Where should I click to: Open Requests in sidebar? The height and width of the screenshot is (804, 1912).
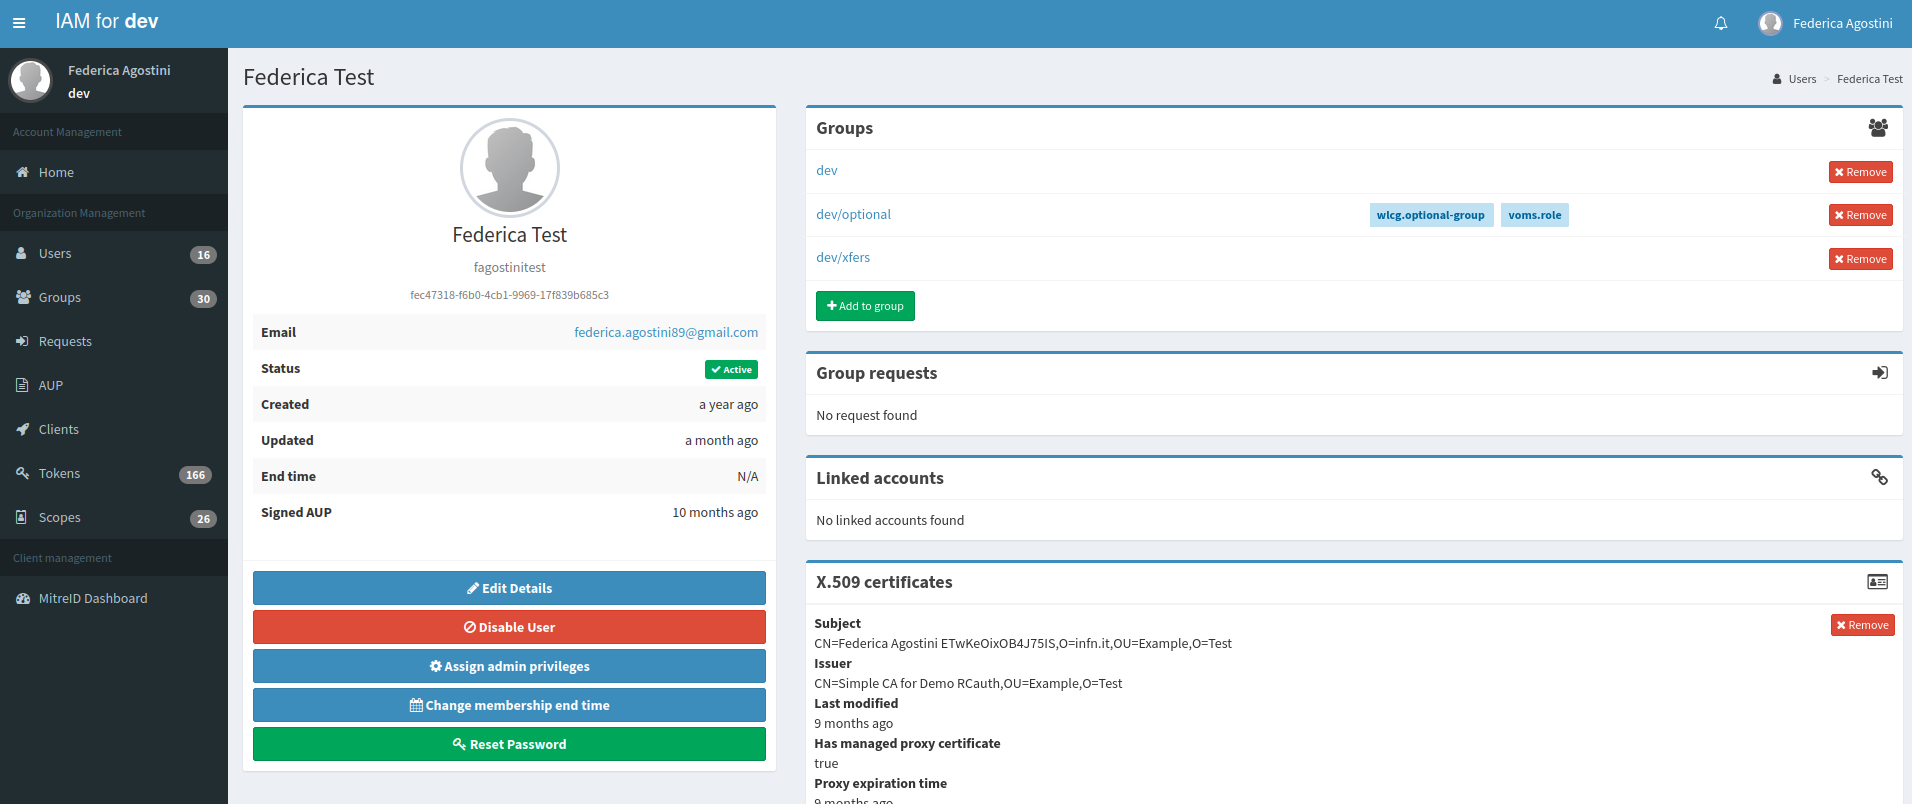pyautogui.click(x=114, y=342)
